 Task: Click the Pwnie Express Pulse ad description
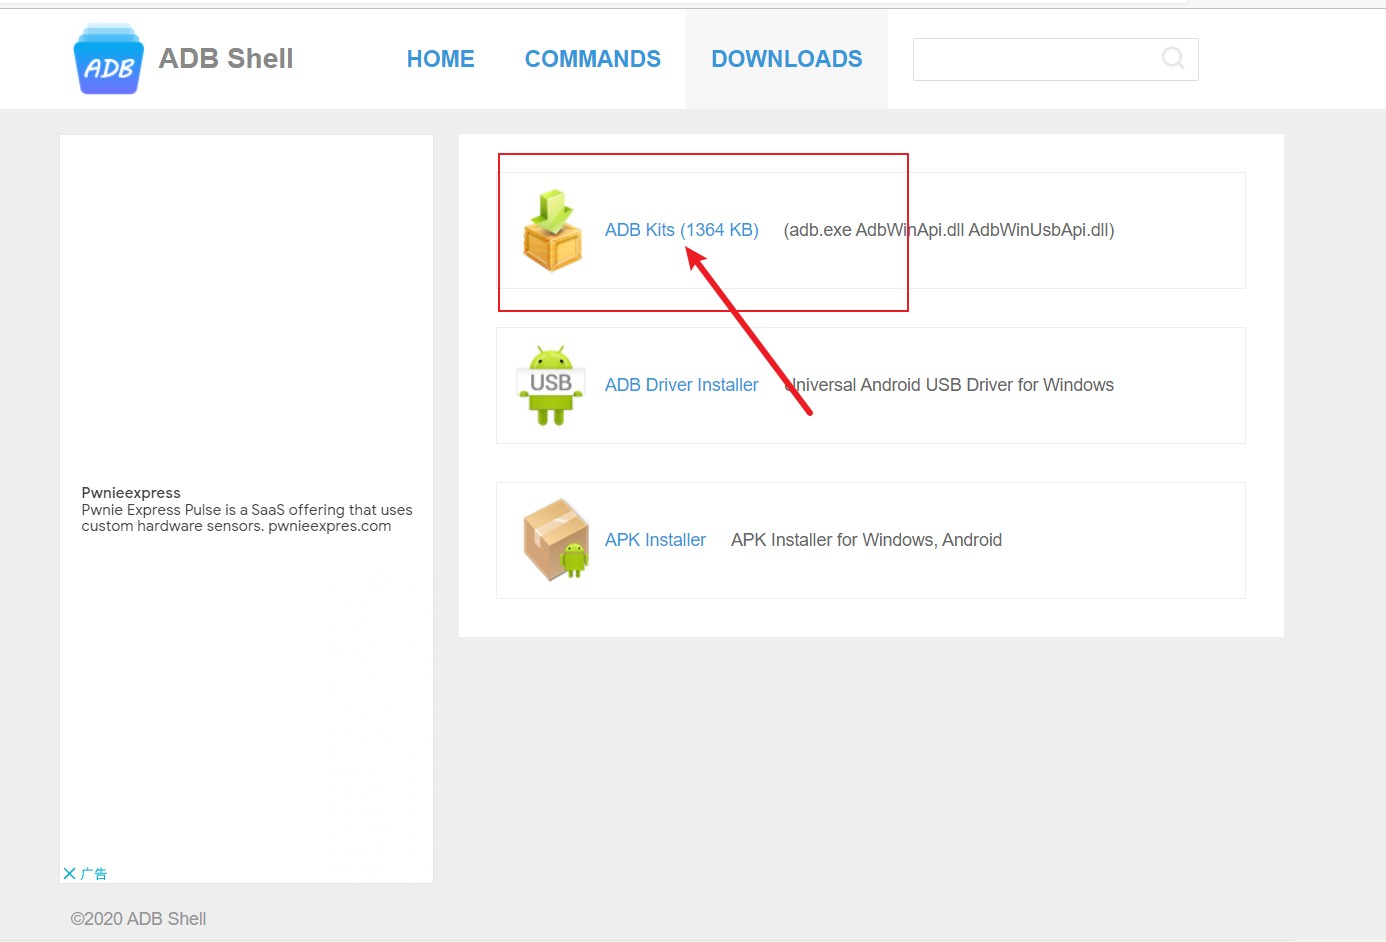tap(247, 518)
